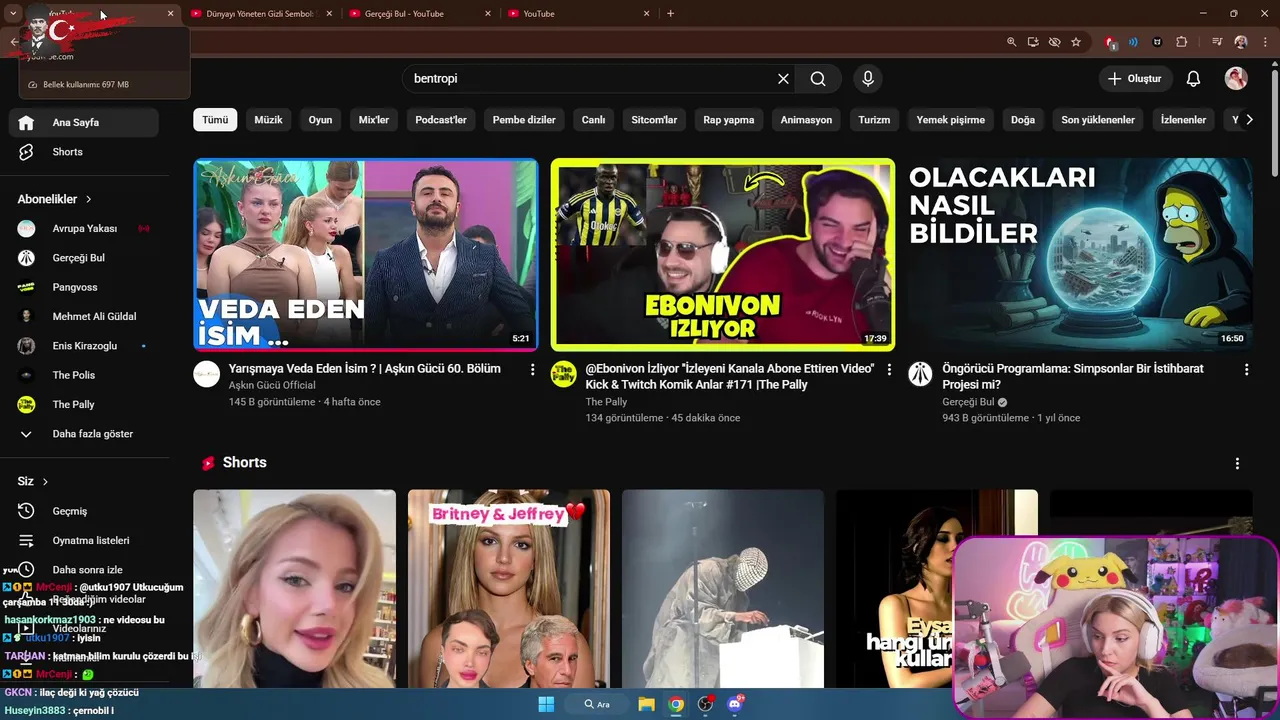Click the Chrome icon in taskbar
1280x720 pixels.
click(676, 704)
